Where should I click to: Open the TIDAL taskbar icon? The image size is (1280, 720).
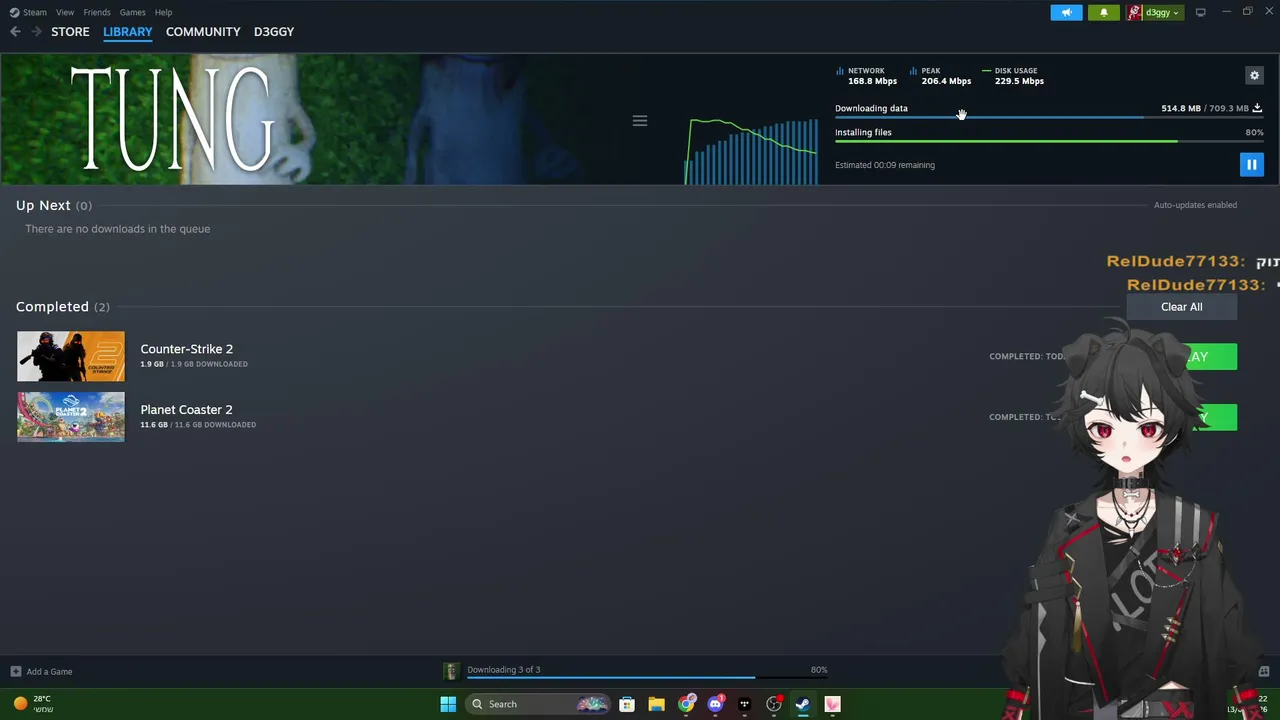tap(744, 704)
